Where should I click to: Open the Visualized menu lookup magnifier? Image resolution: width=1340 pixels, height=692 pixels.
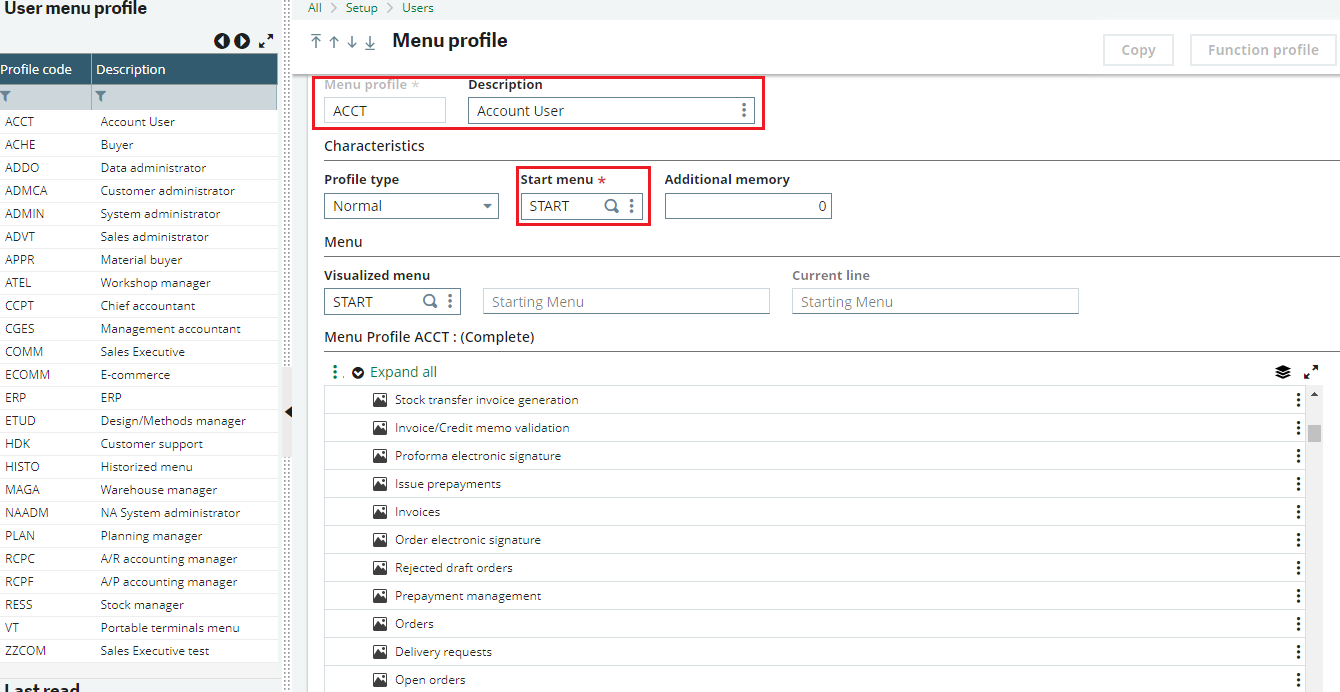429,300
